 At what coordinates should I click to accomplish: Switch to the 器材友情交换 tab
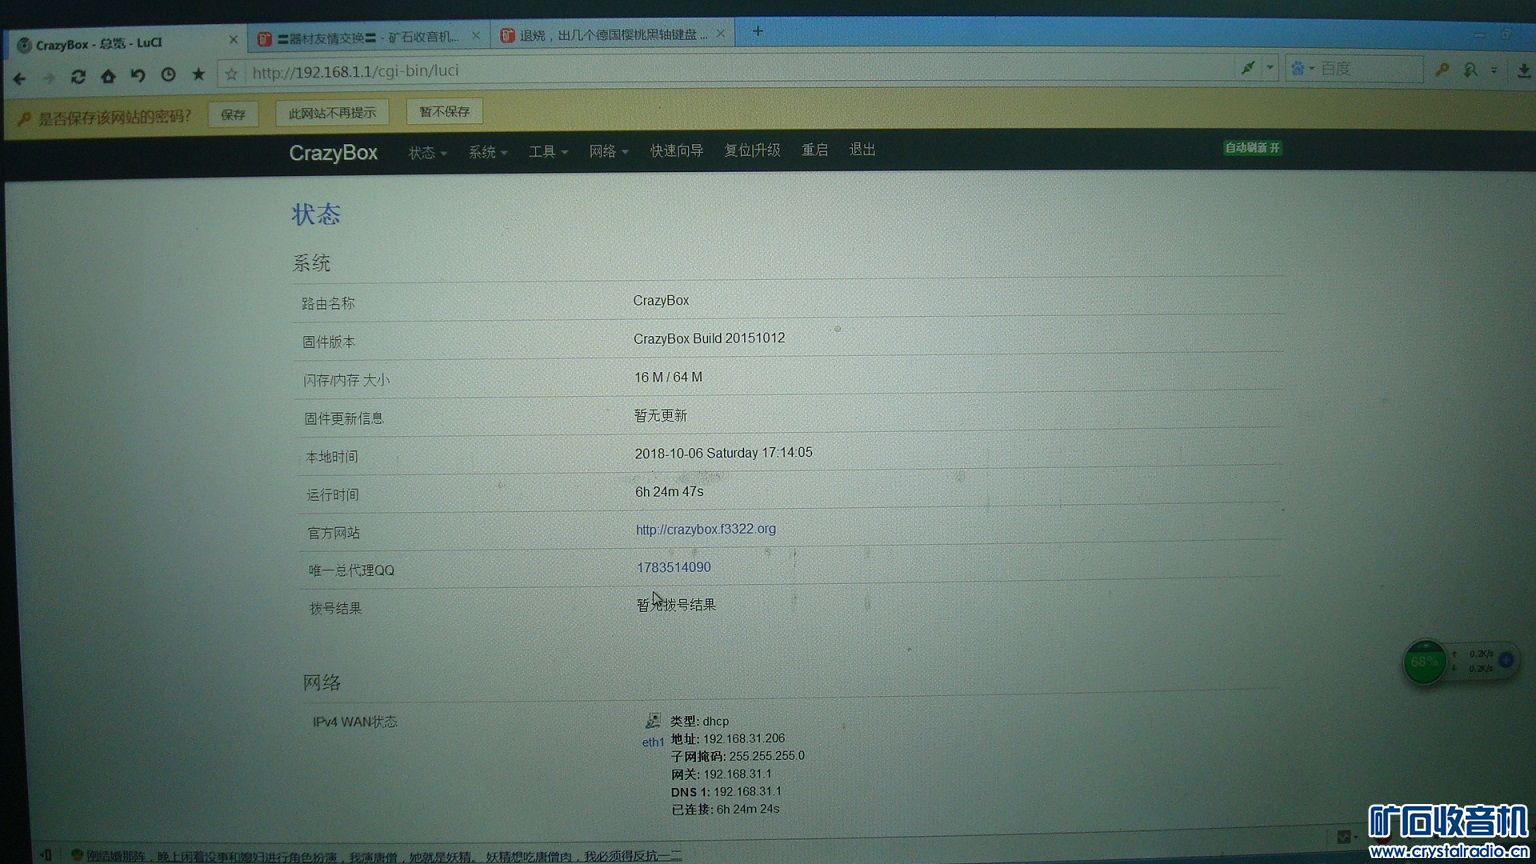[367, 38]
